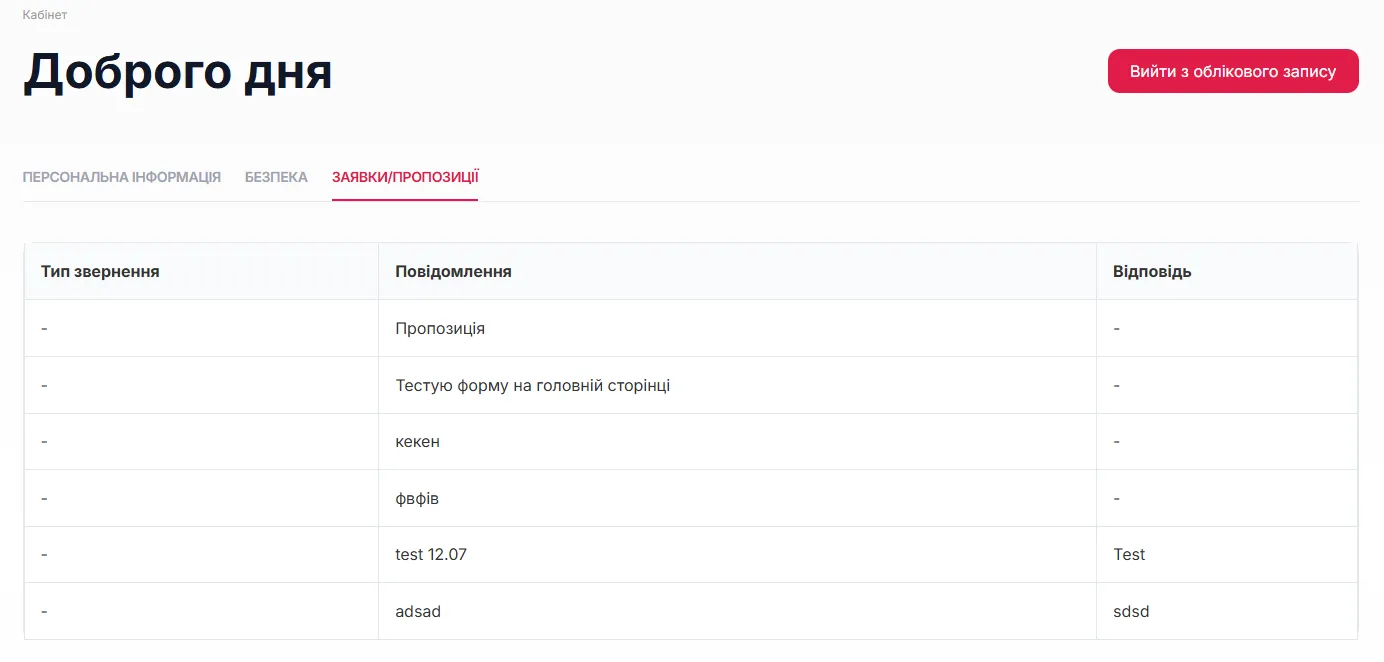The width and height of the screenshot is (1384, 662).
Task: Open the Кабінет breadcrumb link
Action: click(45, 14)
